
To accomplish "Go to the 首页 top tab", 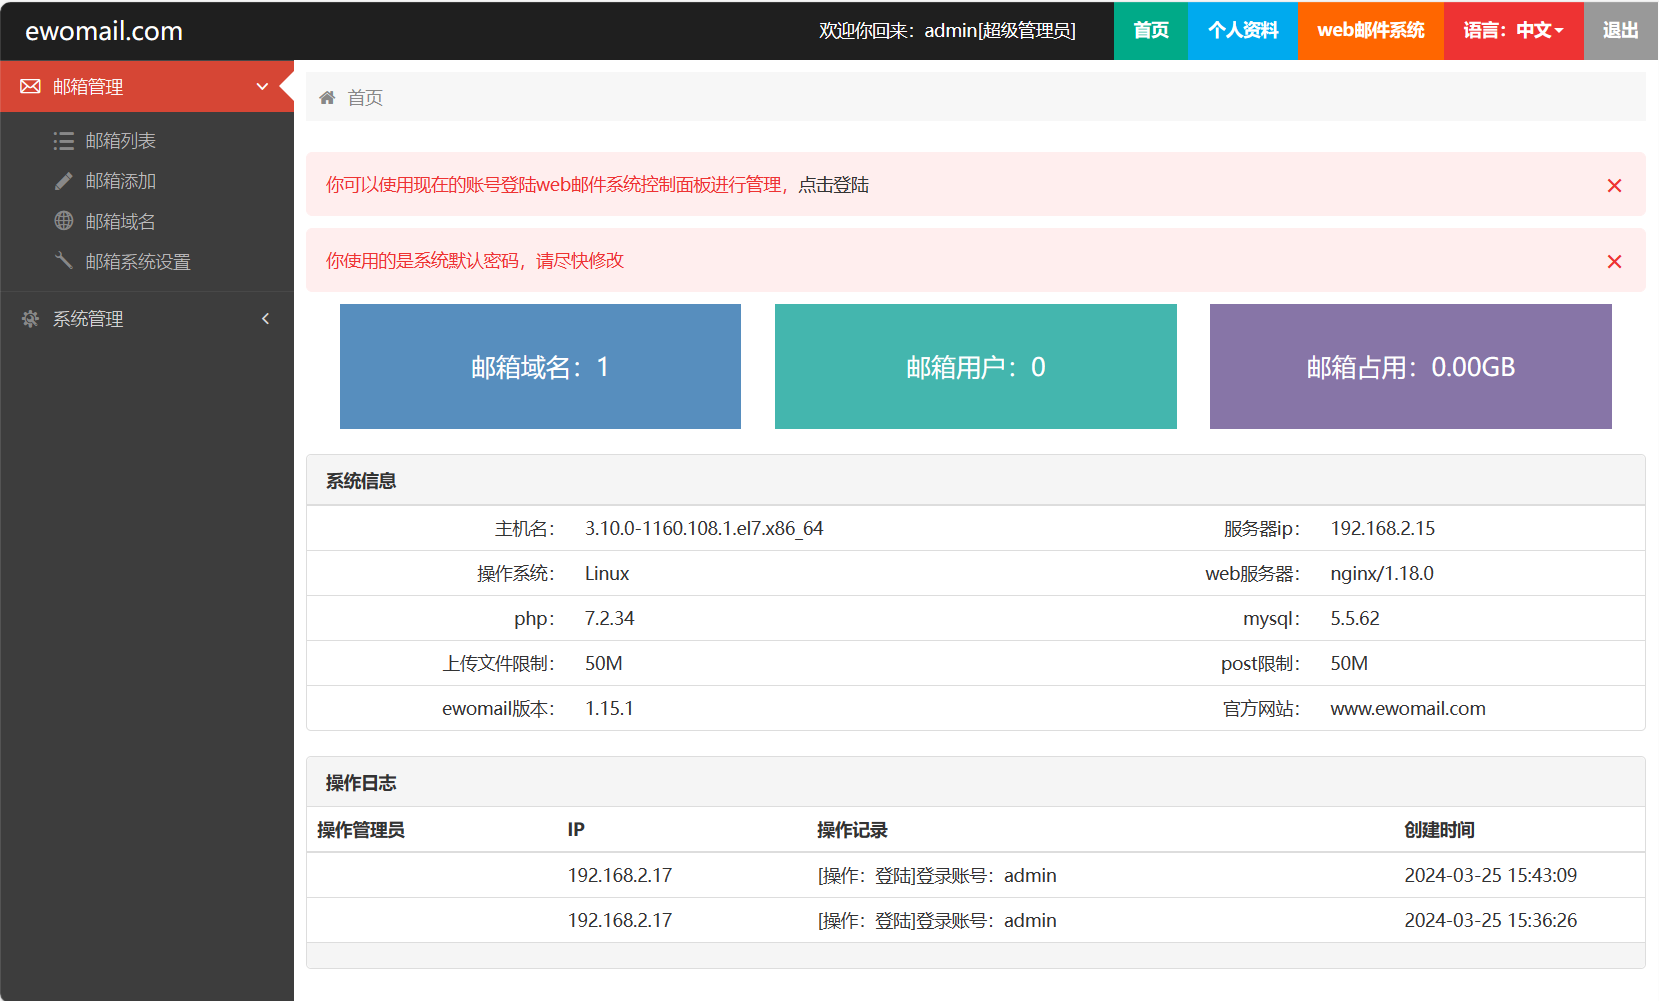I will [x=1150, y=31].
